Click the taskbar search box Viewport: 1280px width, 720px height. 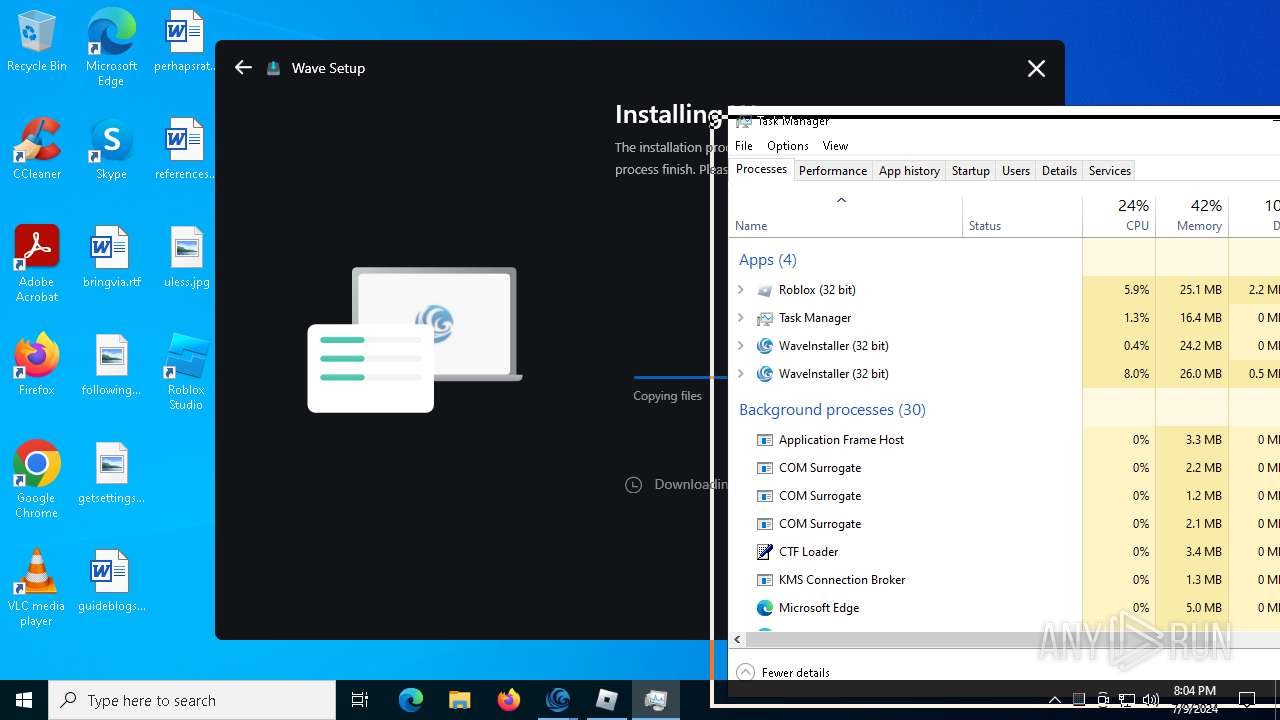coord(192,700)
